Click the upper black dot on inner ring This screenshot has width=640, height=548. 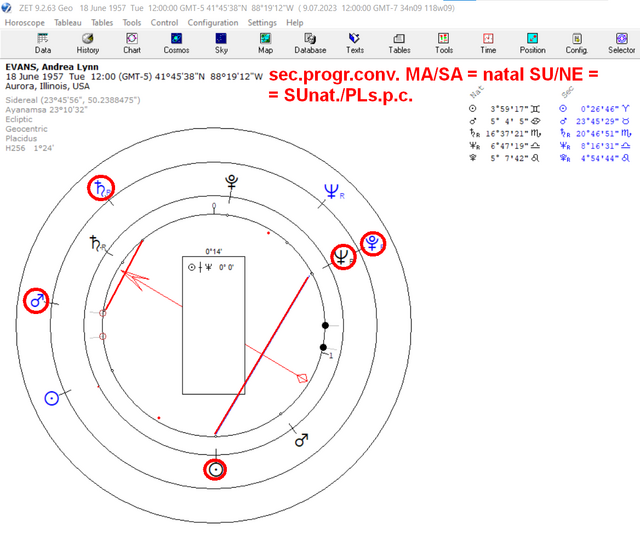pyautogui.click(x=325, y=325)
